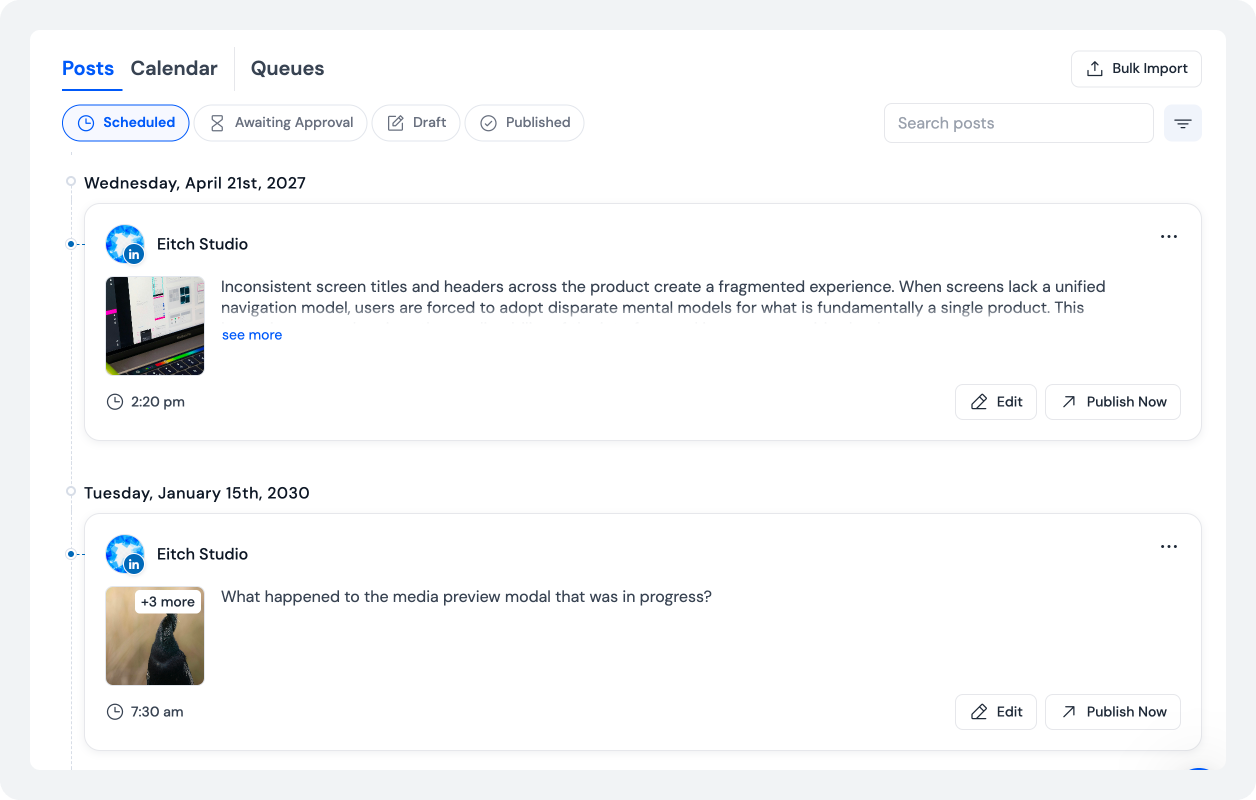Image resolution: width=1256 pixels, height=800 pixels.
Task: Open three-dot menu on January 15th post
Action: (x=1169, y=547)
